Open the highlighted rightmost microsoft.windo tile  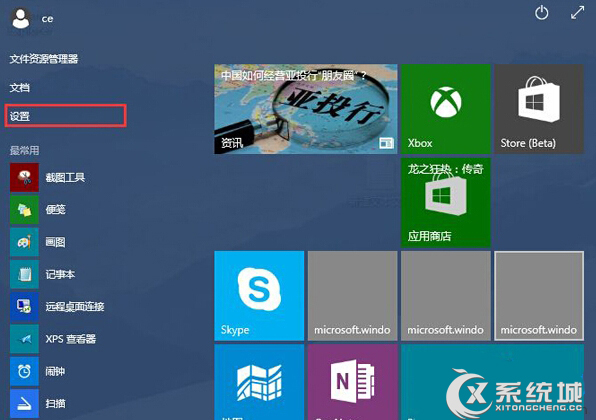(539, 296)
